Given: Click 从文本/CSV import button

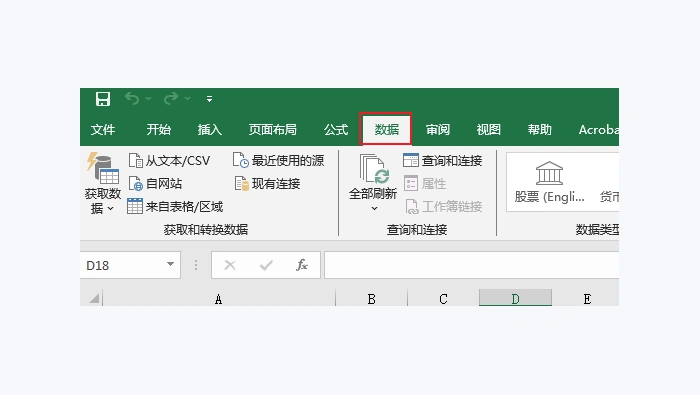Looking at the screenshot, I should point(169,160).
